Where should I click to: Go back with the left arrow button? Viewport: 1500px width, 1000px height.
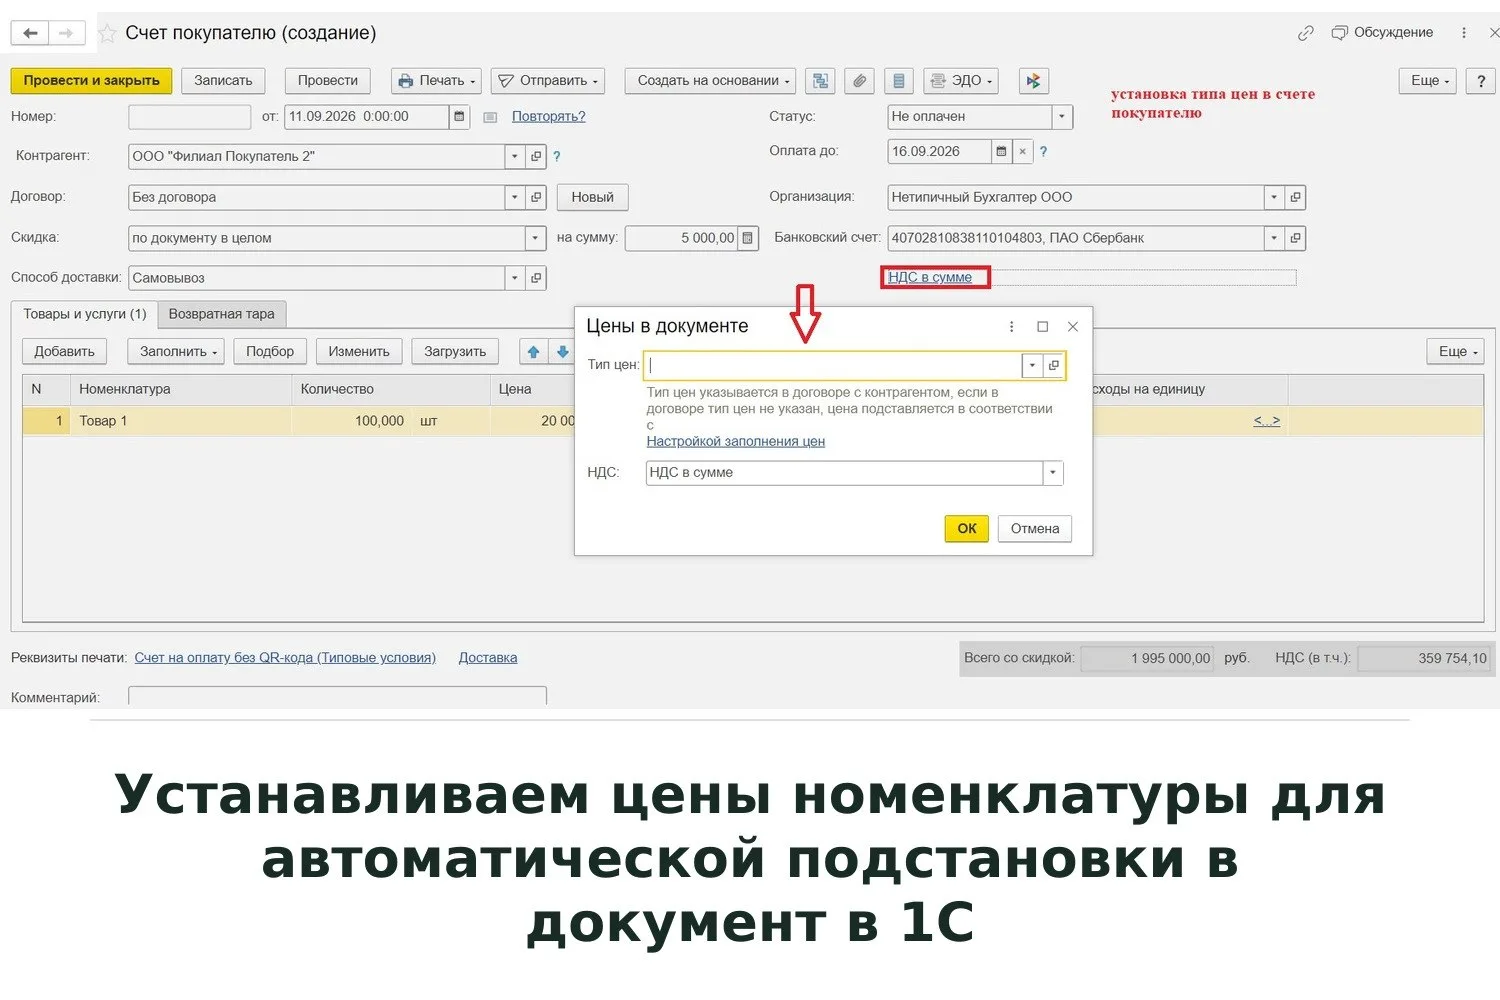tap(30, 33)
